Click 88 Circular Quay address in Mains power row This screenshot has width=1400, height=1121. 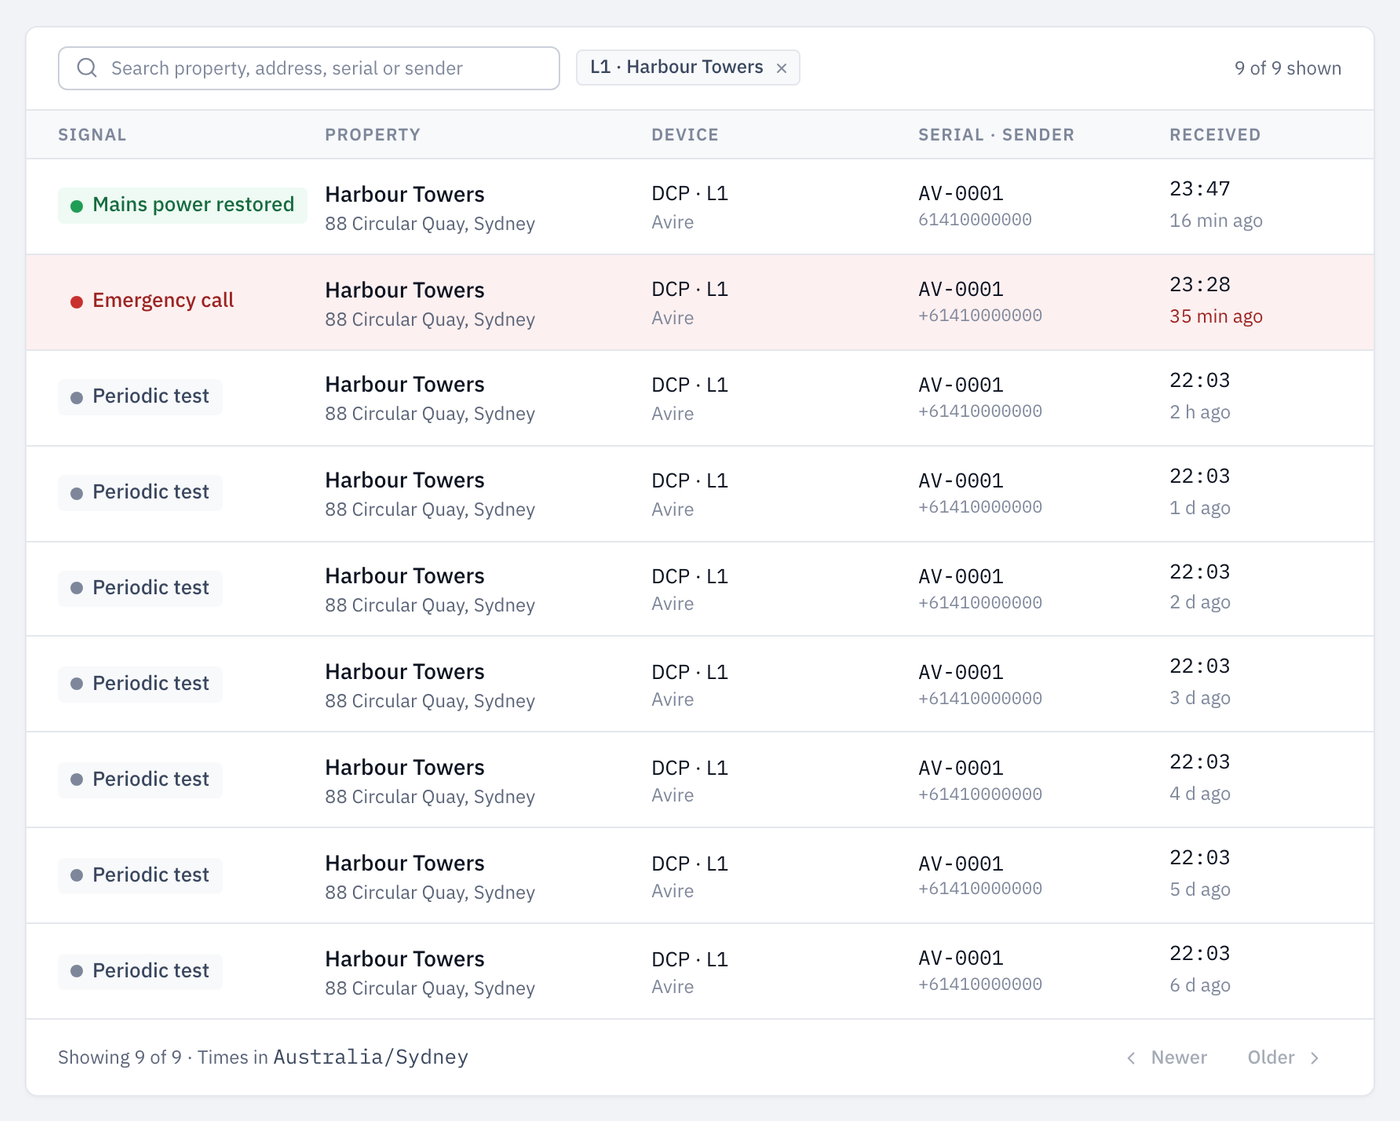coord(430,224)
